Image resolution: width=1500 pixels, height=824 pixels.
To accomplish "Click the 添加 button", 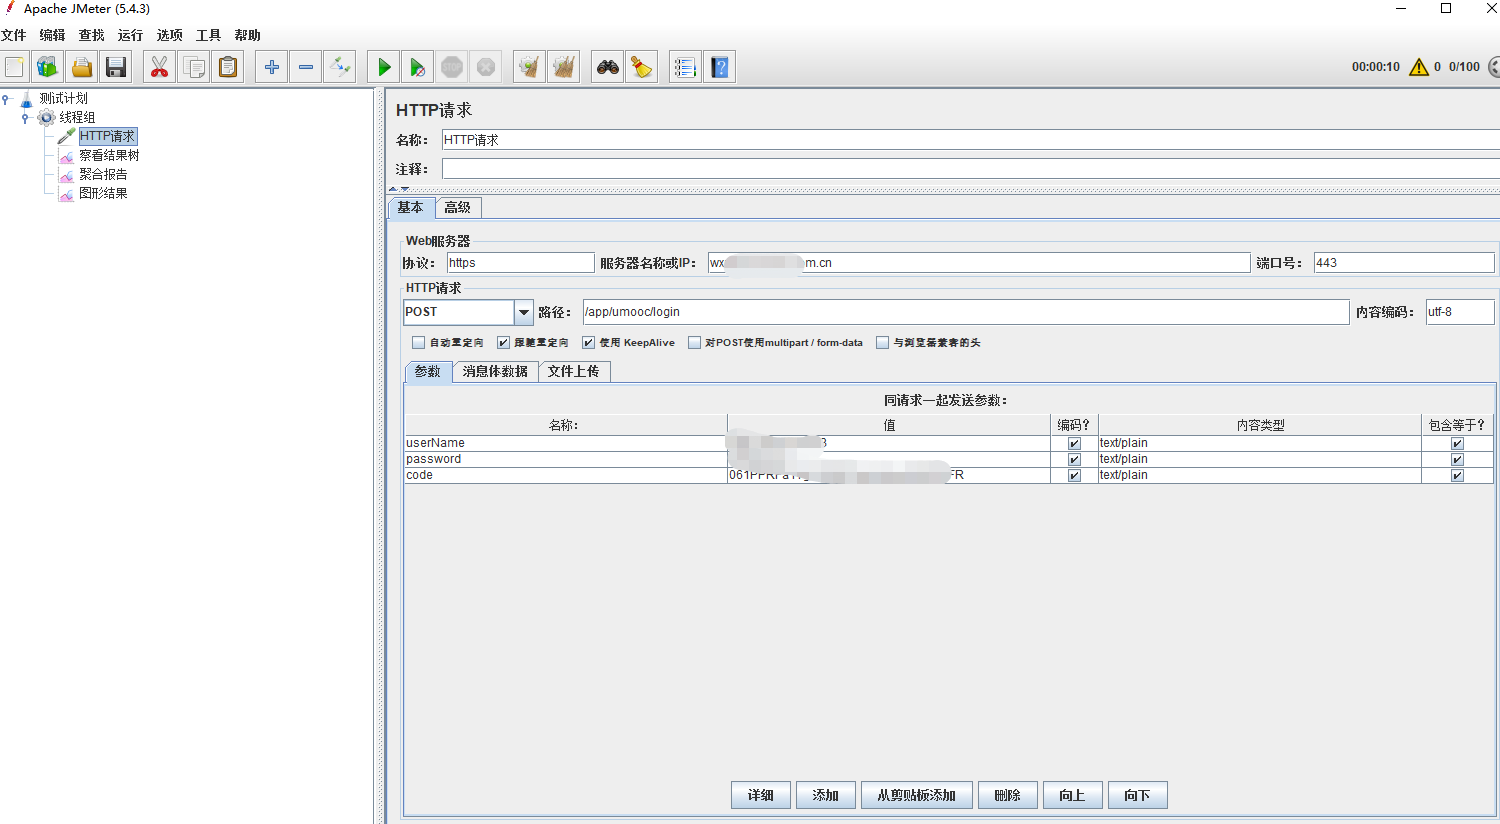I will pos(825,795).
